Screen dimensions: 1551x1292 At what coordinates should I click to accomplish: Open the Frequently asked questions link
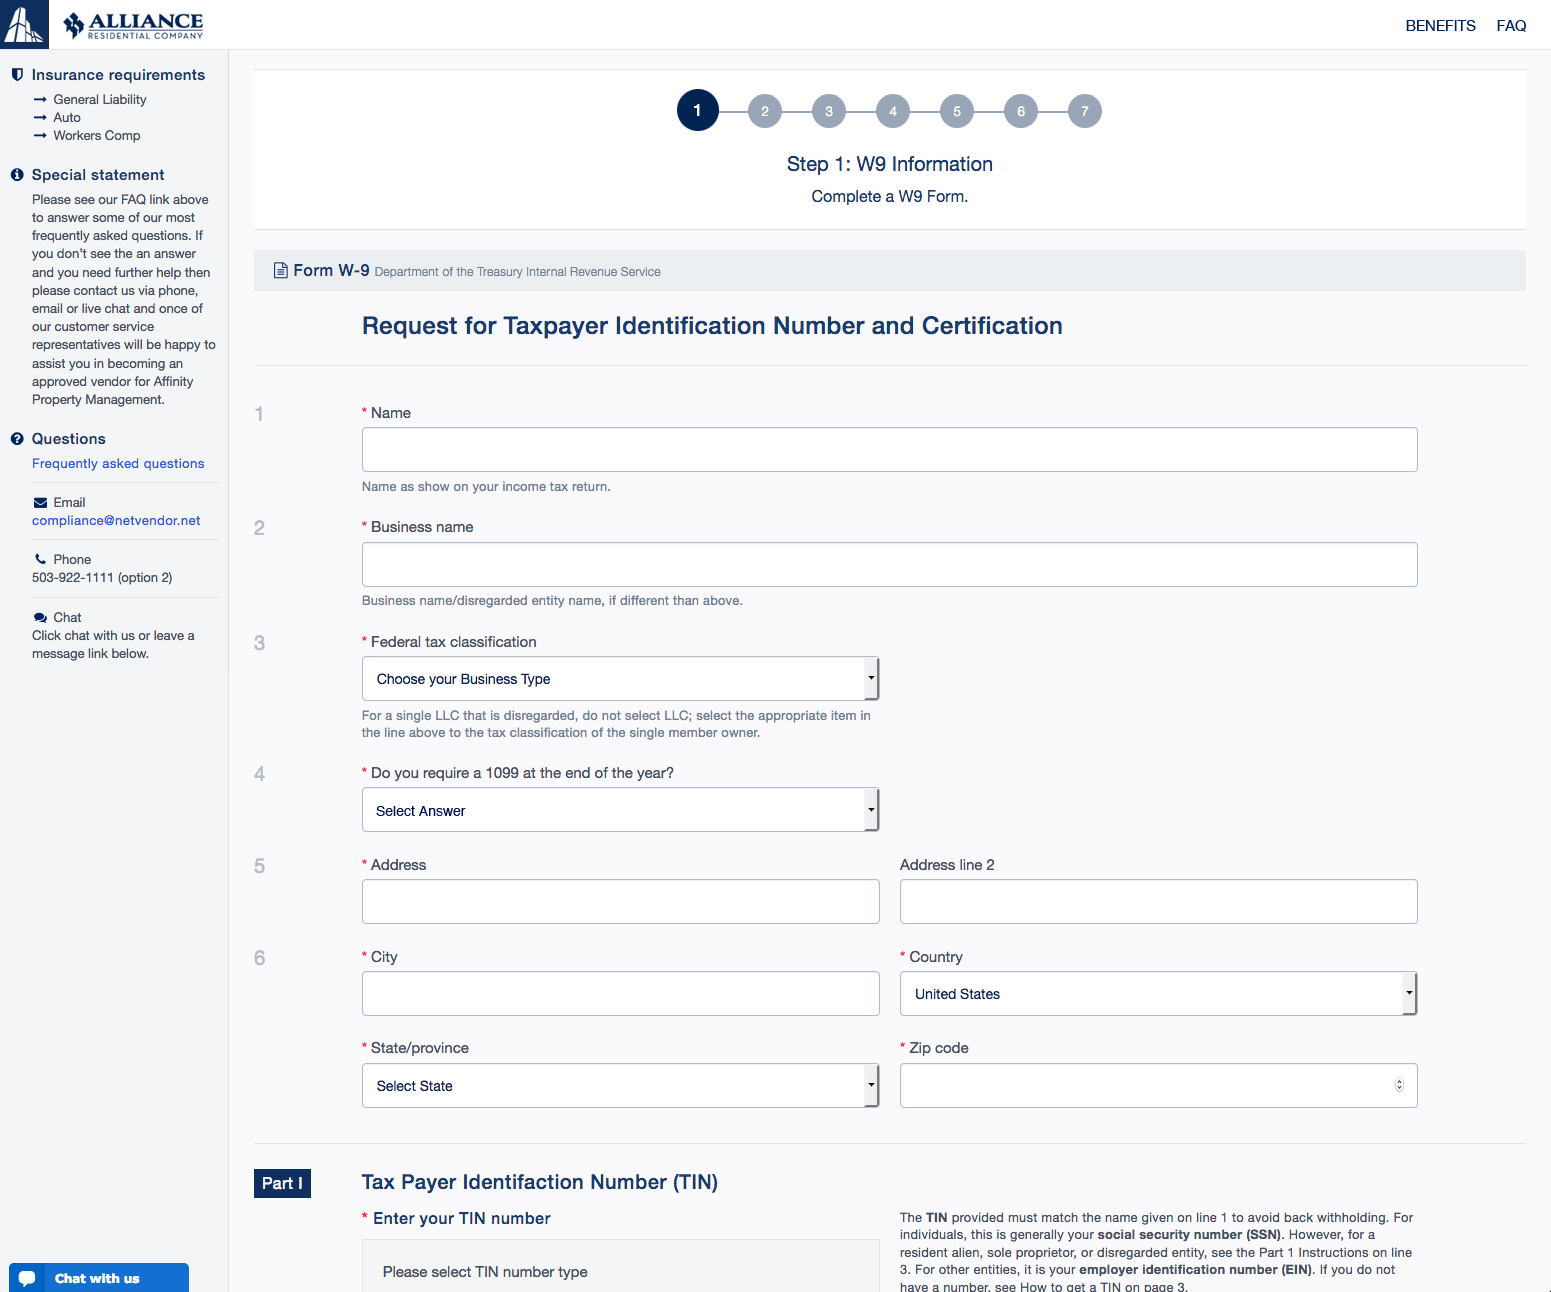click(118, 464)
